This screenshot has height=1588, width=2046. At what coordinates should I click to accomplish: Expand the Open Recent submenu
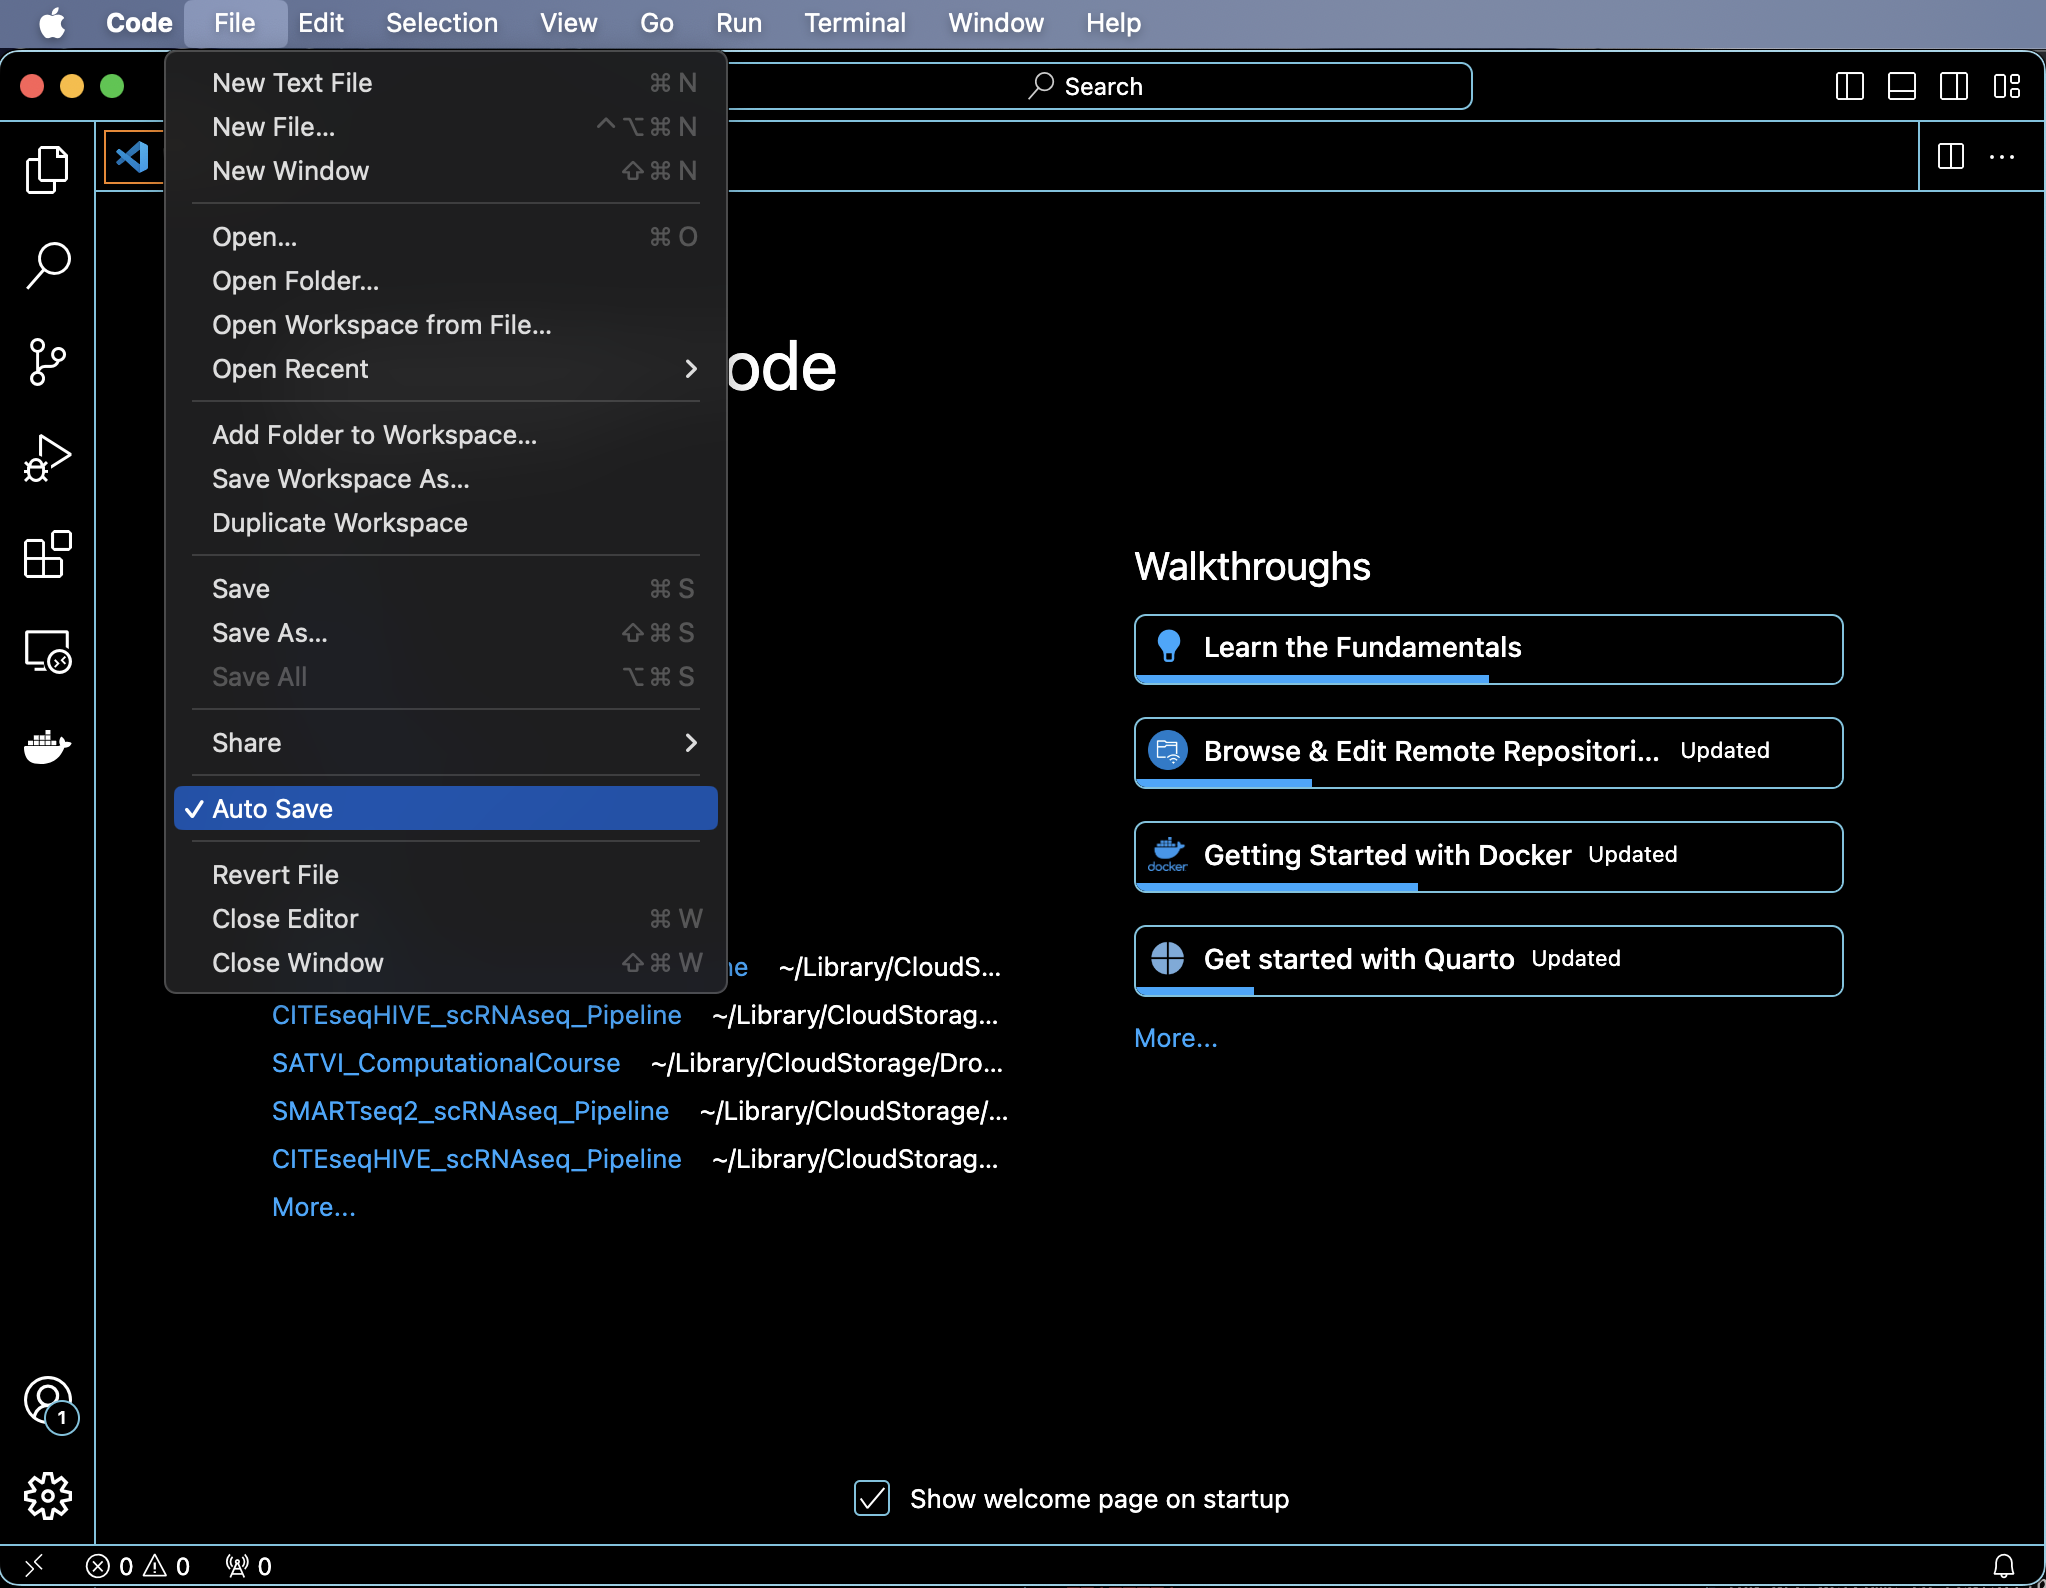[x=445, y=369]
